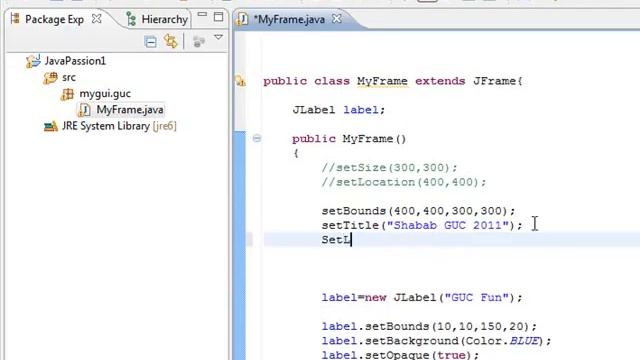Click the label.setBounds(10,10,150,20); line
Viewport: 640px width, 360px height.
pyautogui.click(x=429, y=327)
